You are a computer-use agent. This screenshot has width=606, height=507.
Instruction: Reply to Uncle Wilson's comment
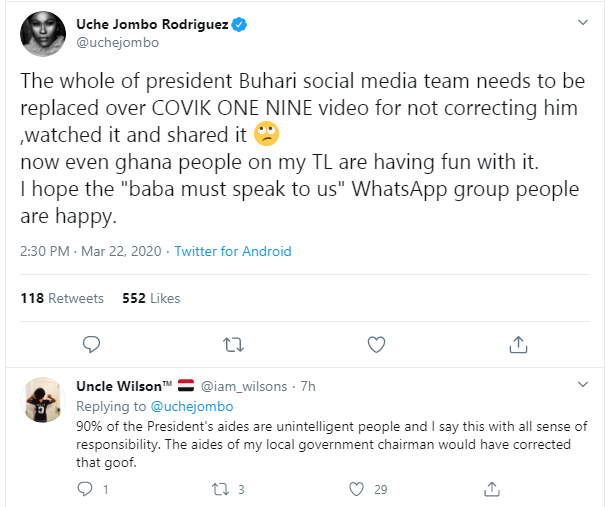pyautogui.click(x=84, y=489)
